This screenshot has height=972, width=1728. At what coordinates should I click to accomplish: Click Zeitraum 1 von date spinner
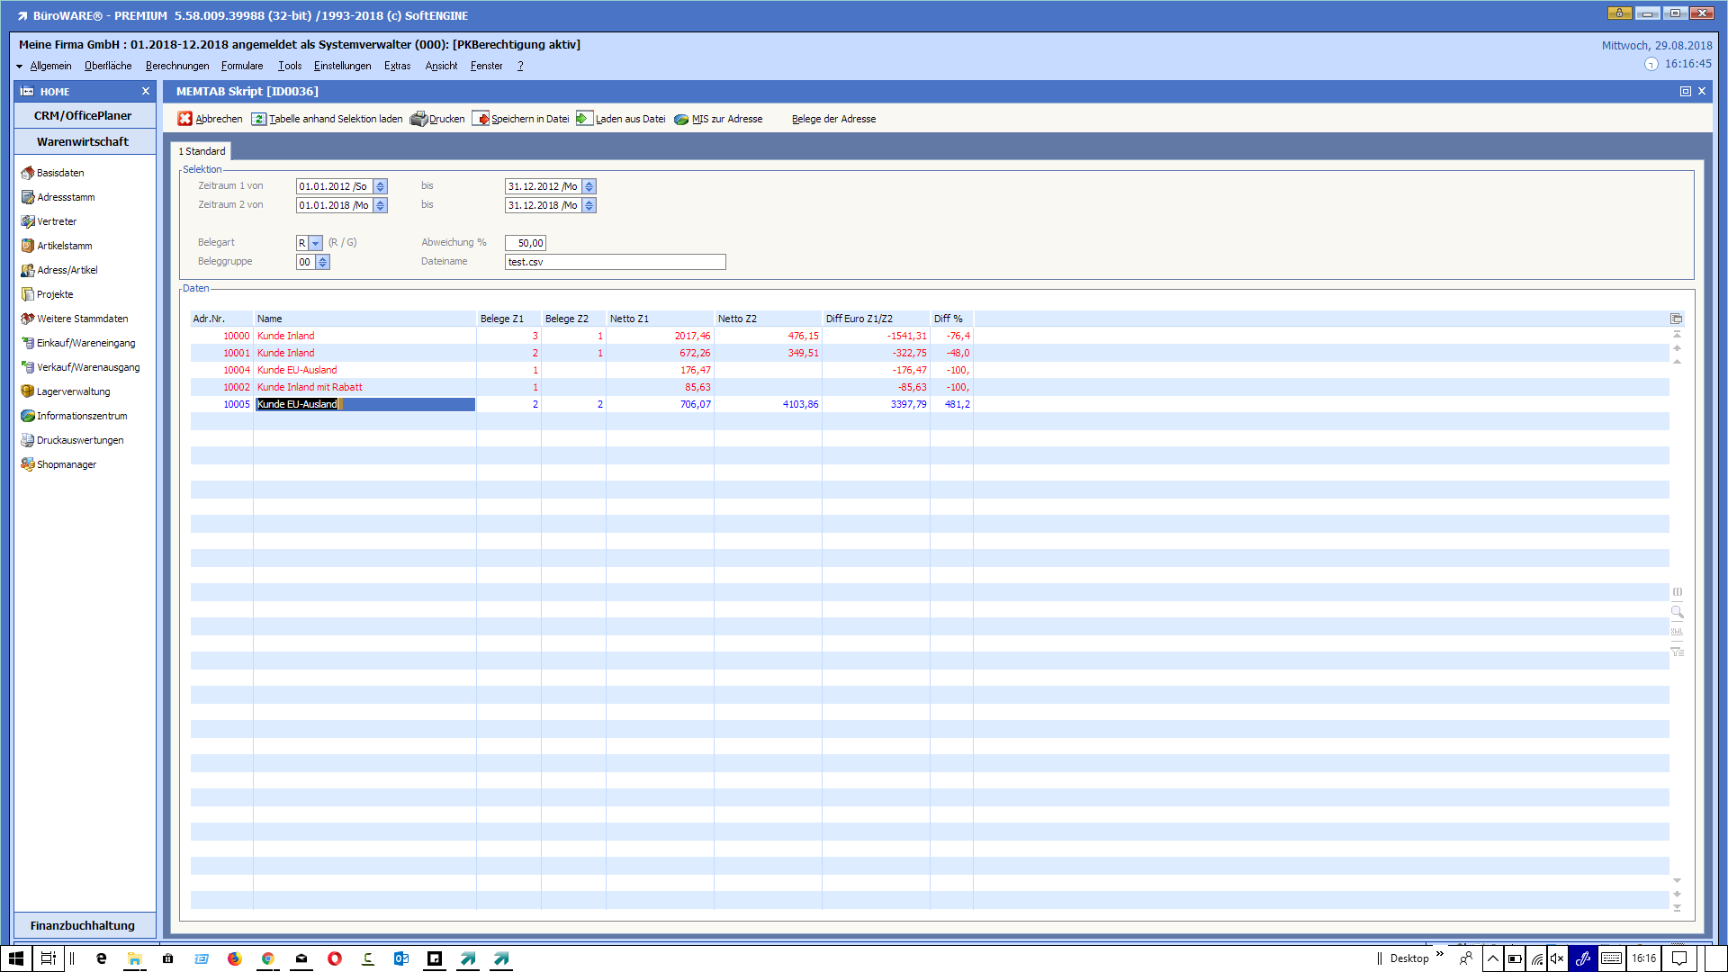(x=380, y=187)
